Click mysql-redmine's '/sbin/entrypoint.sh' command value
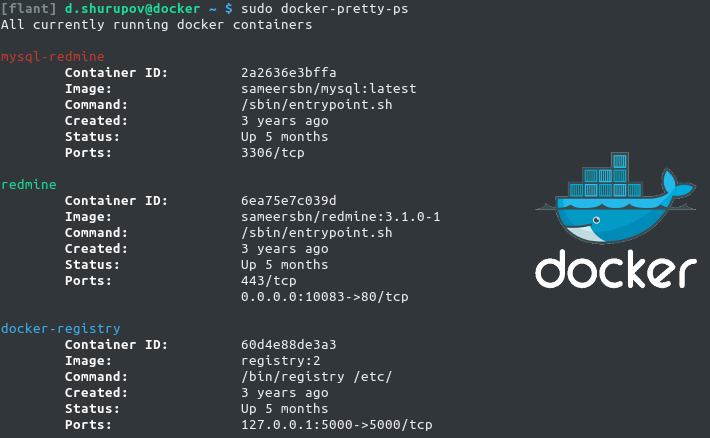Viewport: 710px width, 438px height. [x=317, y=105]
